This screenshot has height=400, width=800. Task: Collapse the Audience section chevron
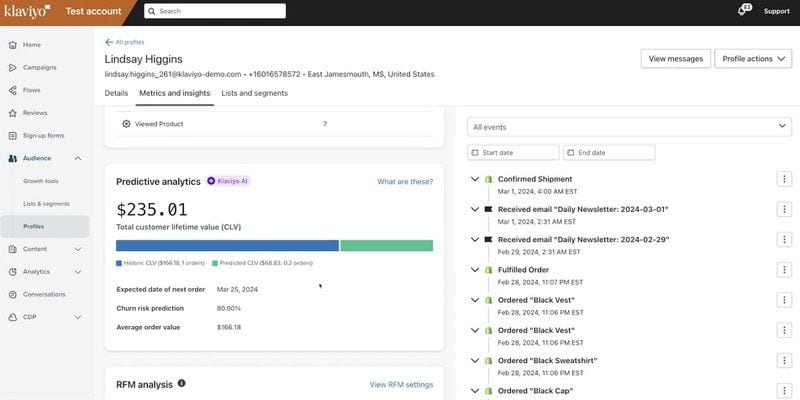click(x=78, y=158)
